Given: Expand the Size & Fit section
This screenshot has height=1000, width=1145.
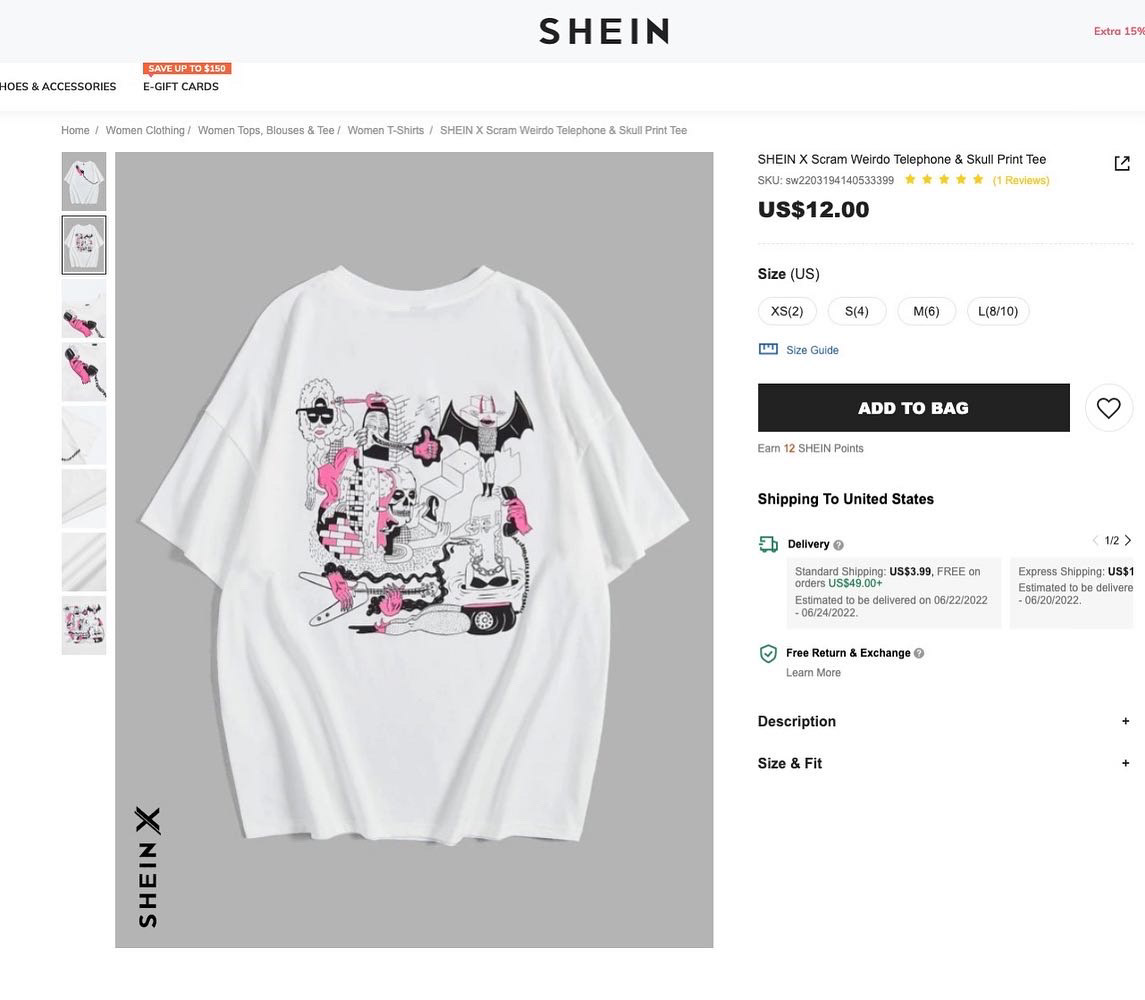Looking at the screenshot, I should coord(1125,763).
